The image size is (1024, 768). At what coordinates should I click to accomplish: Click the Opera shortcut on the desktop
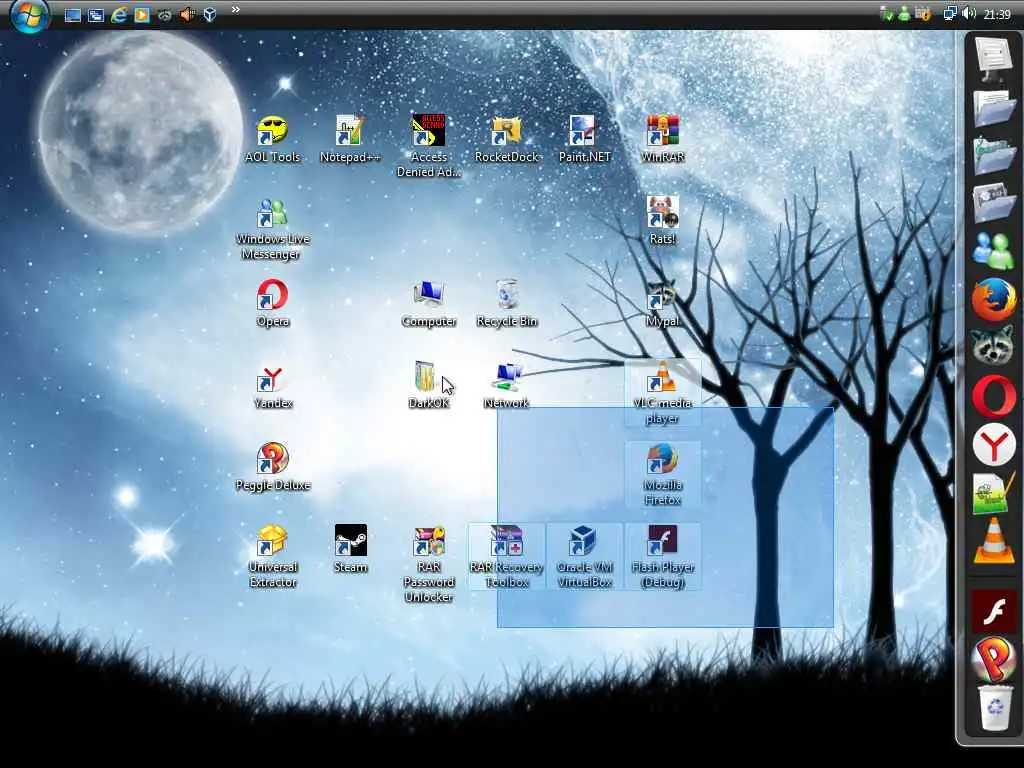pos(272,303)
